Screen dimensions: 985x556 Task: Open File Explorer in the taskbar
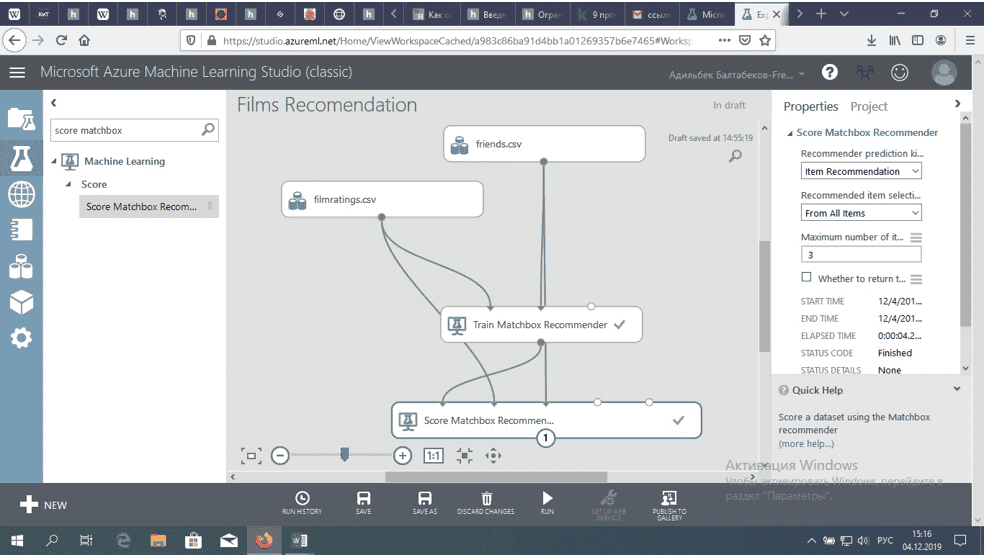[158, 540]
